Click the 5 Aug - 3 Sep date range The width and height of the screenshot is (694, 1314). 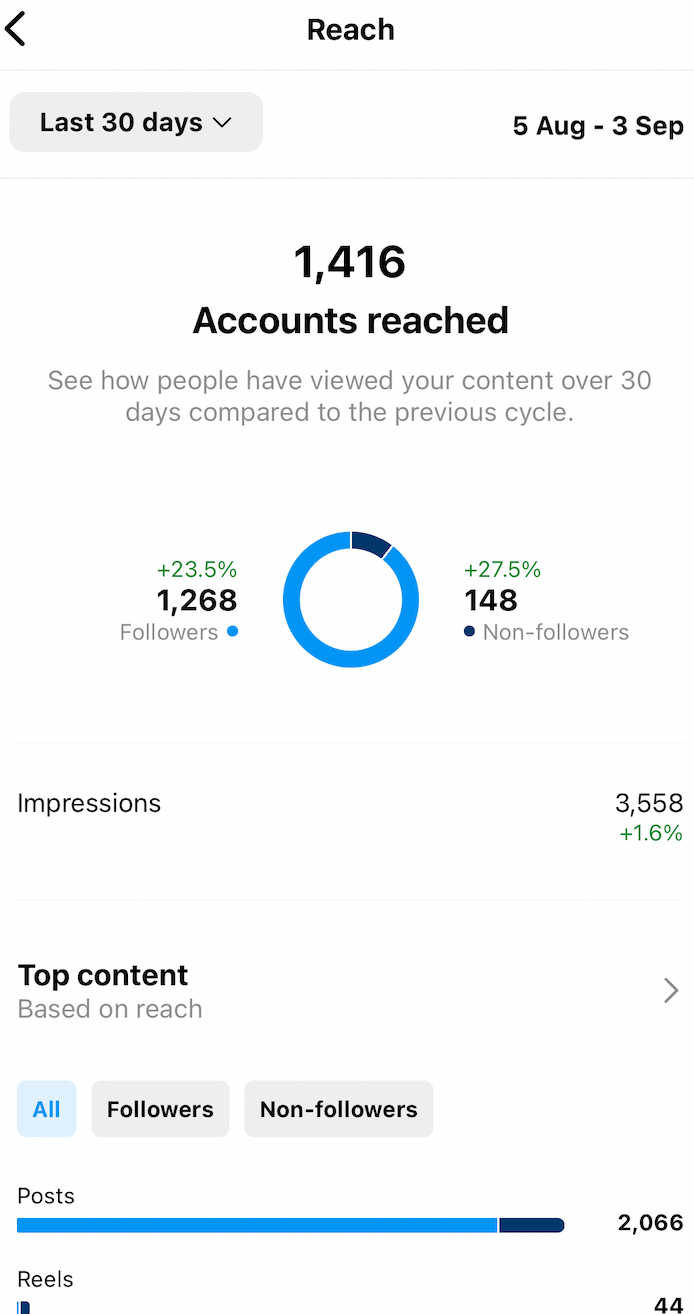pyautogui.click(x=598, y=126)
